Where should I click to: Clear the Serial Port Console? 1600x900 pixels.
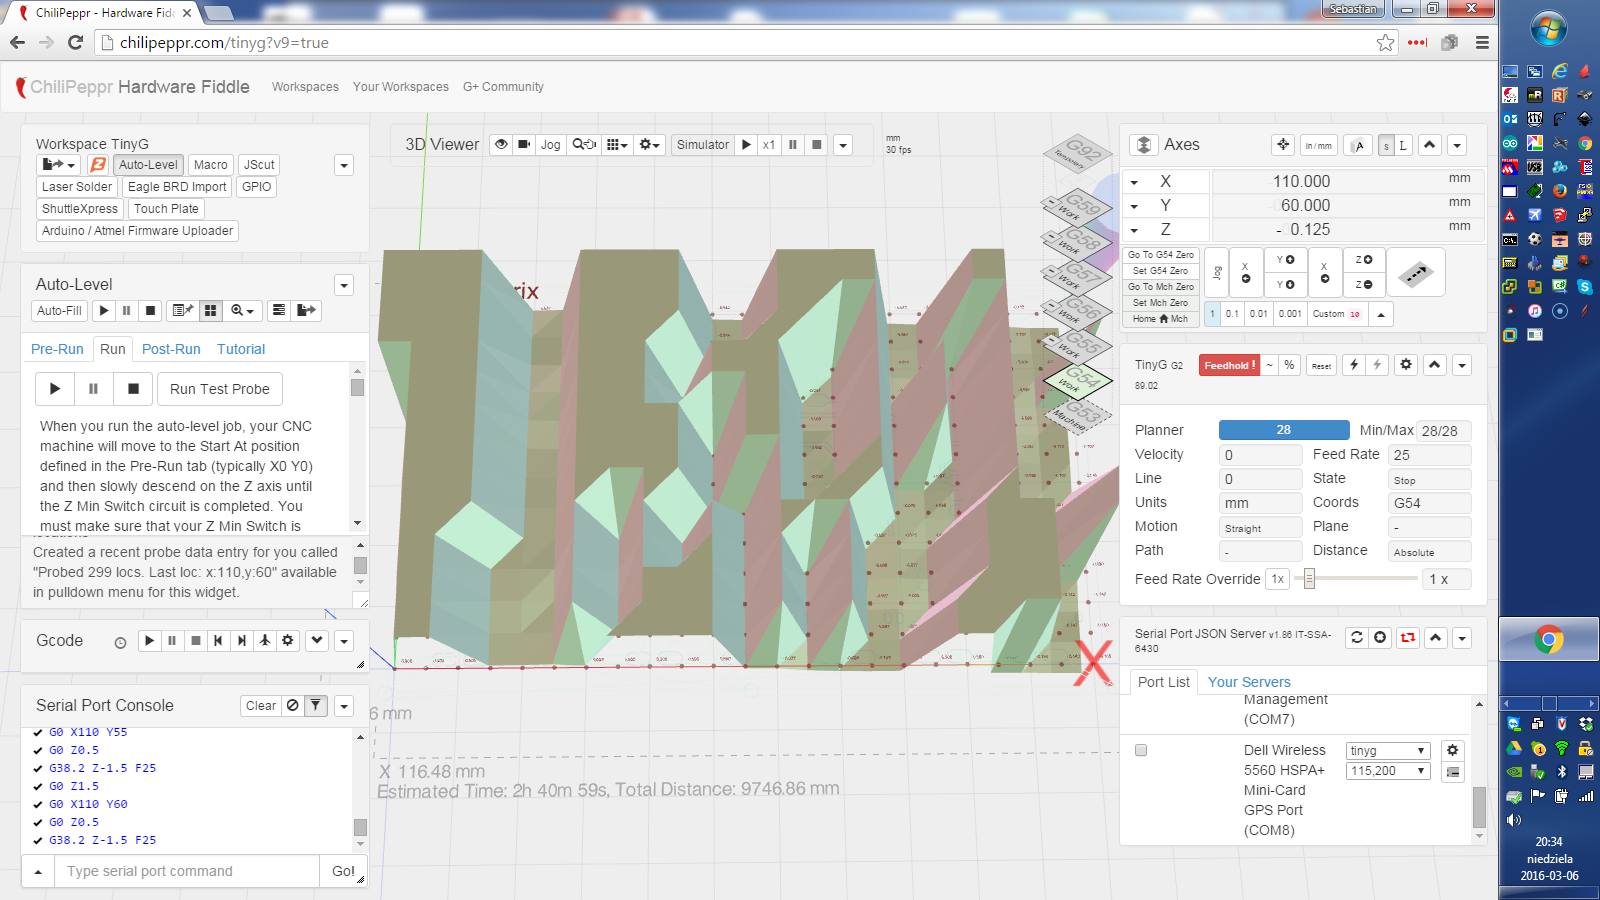pos(261,706)
